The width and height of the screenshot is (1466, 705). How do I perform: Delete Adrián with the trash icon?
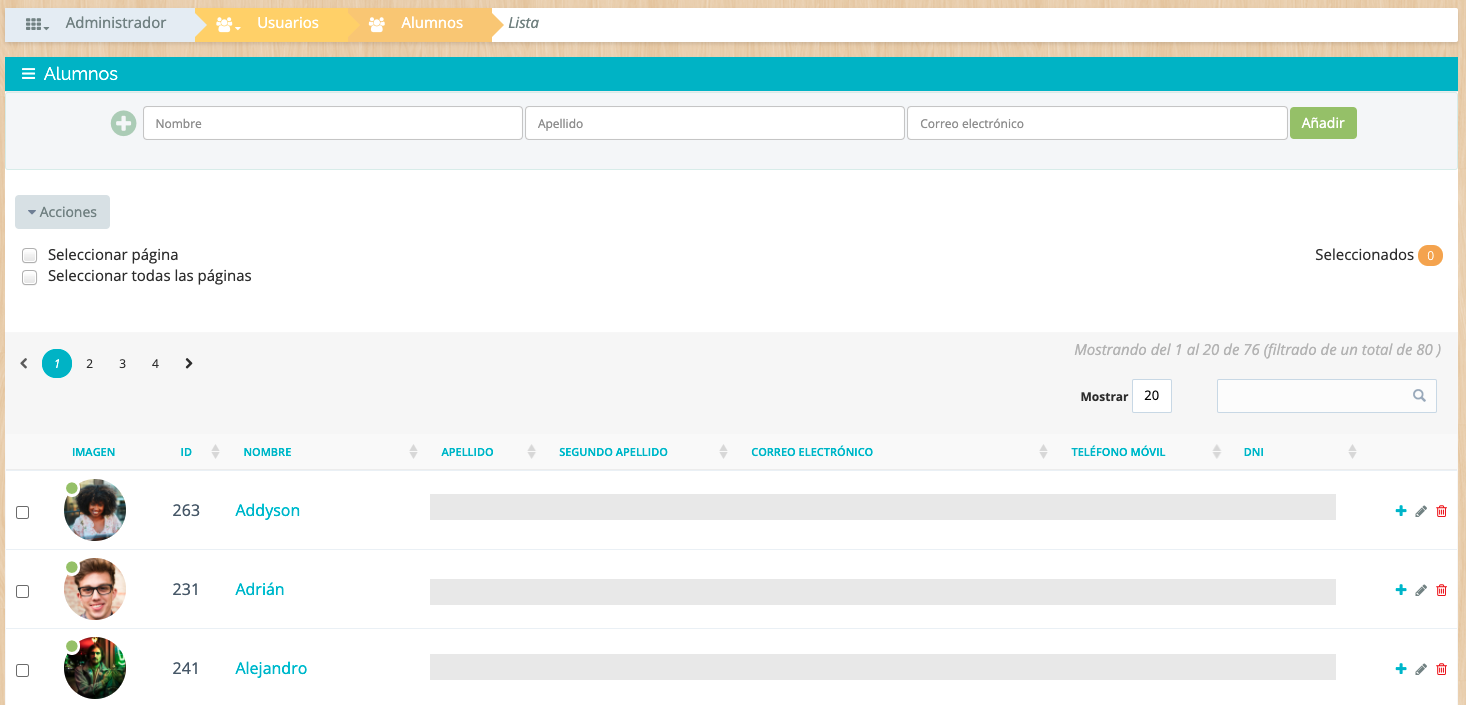coord(1441,590)
